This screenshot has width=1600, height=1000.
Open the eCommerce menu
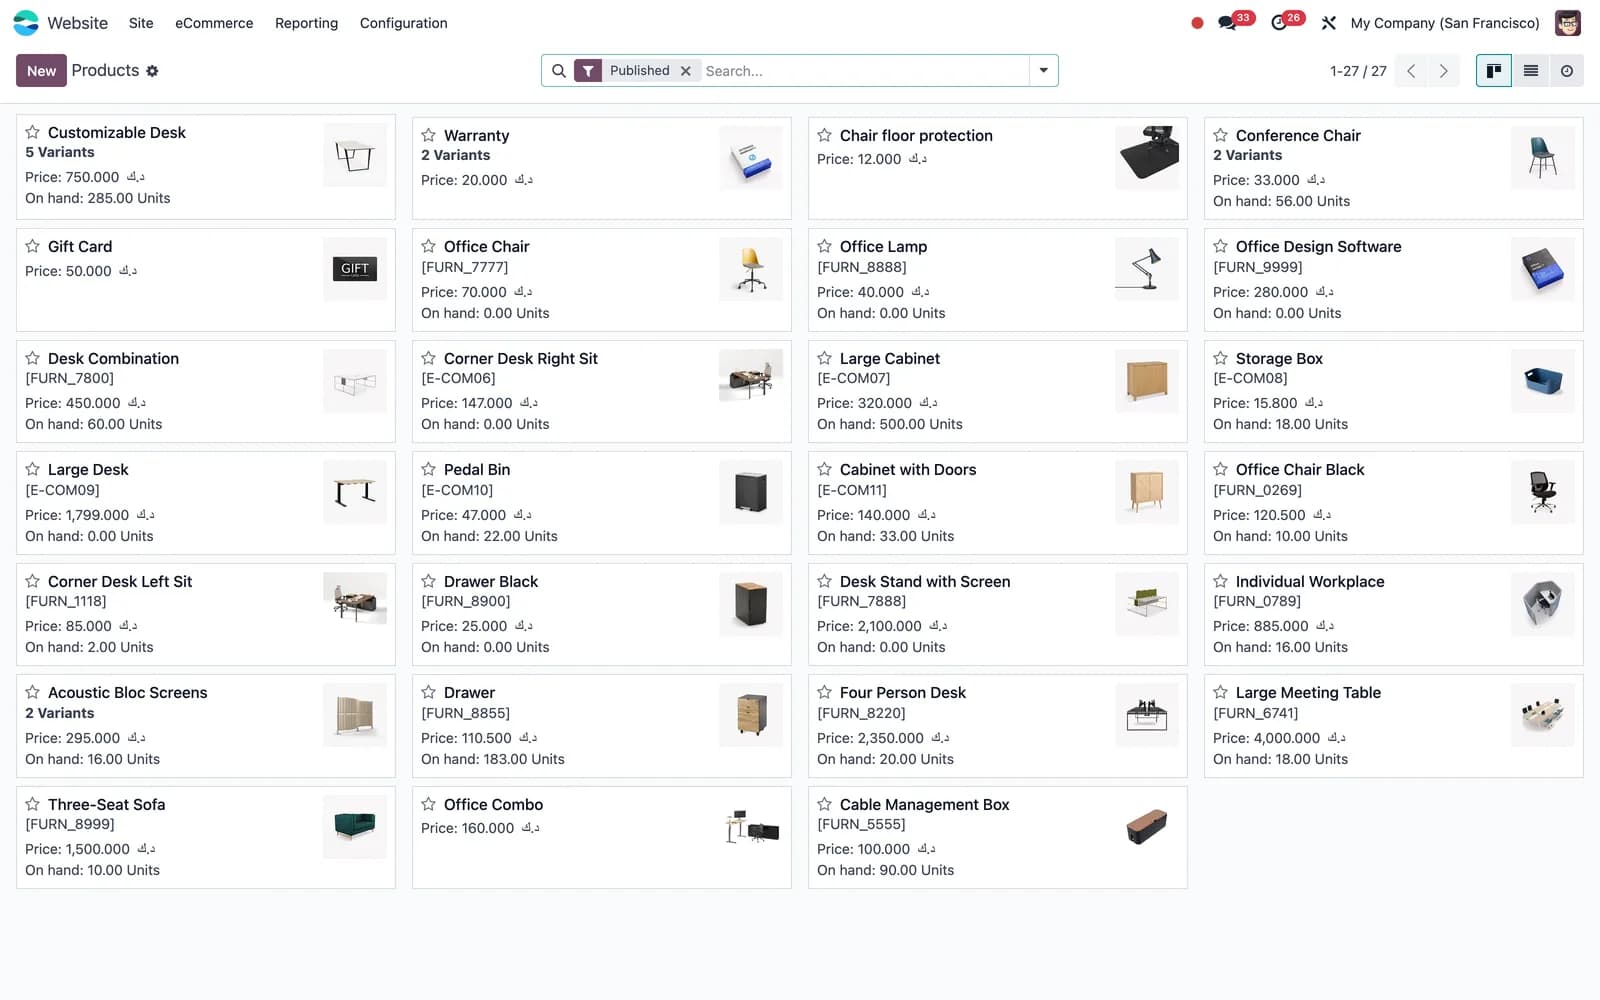pyautogui.click(x=214, y=23)
